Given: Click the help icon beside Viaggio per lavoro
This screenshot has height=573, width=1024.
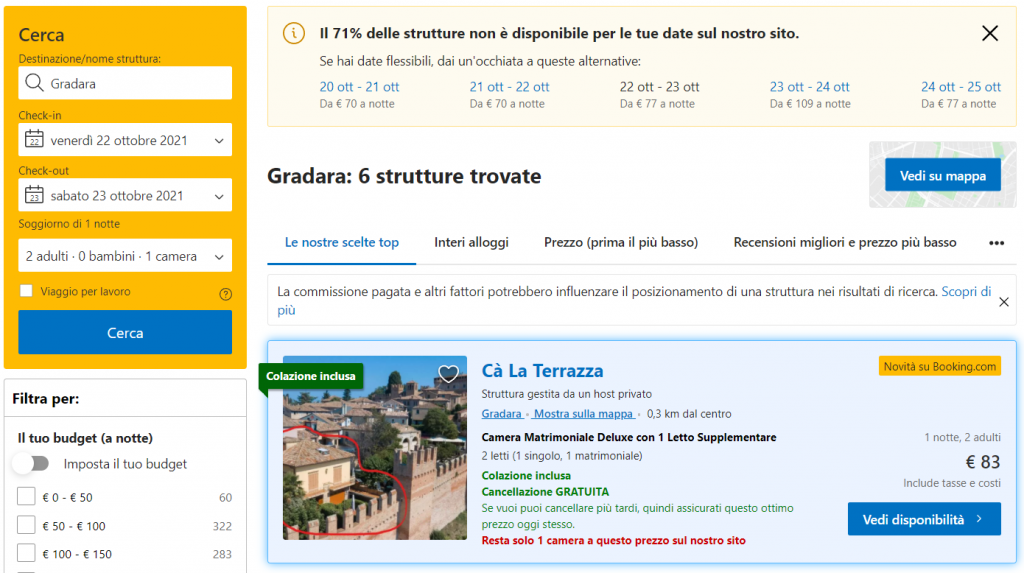Looking at the screenshot, I should pos(225,294).
